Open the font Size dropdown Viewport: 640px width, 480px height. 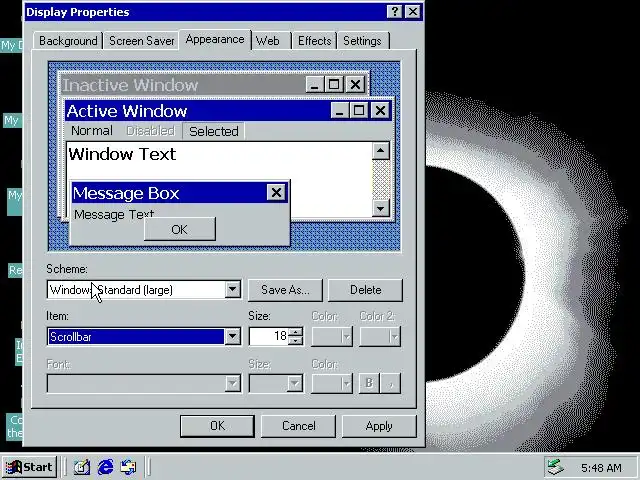click(x=295, y=384)
